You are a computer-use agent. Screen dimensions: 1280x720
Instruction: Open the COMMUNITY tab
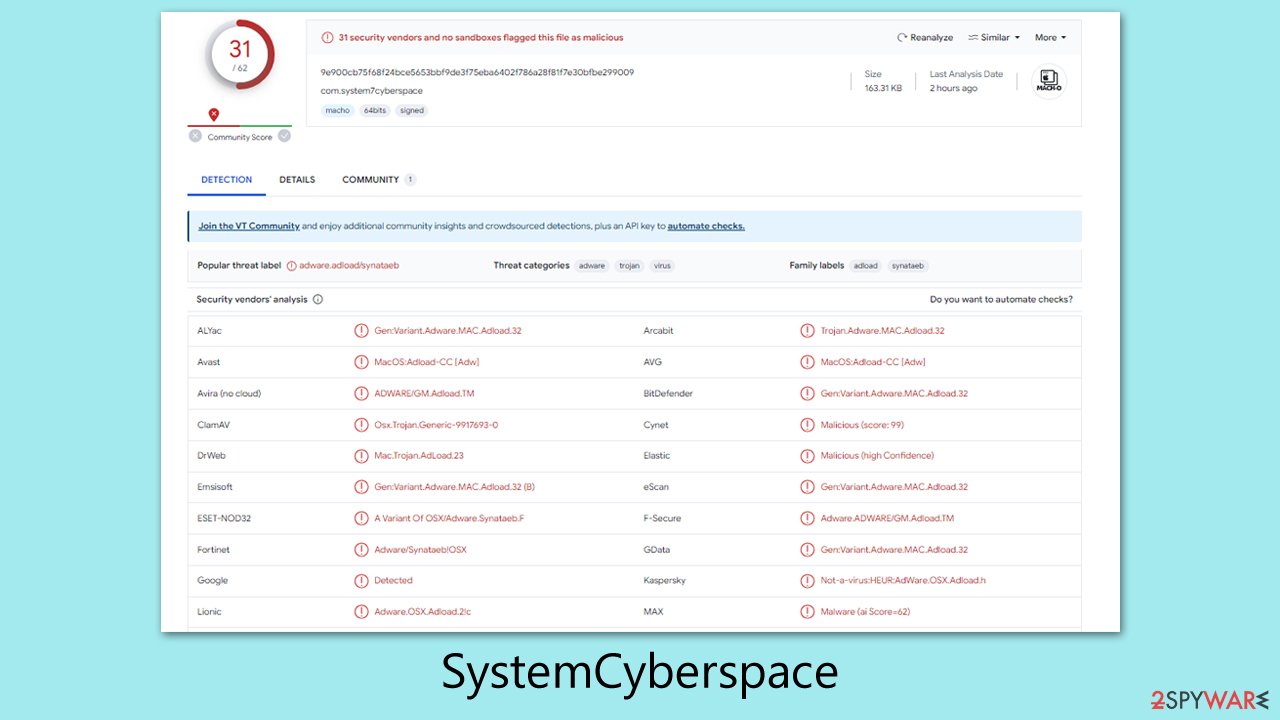point(370,179)
